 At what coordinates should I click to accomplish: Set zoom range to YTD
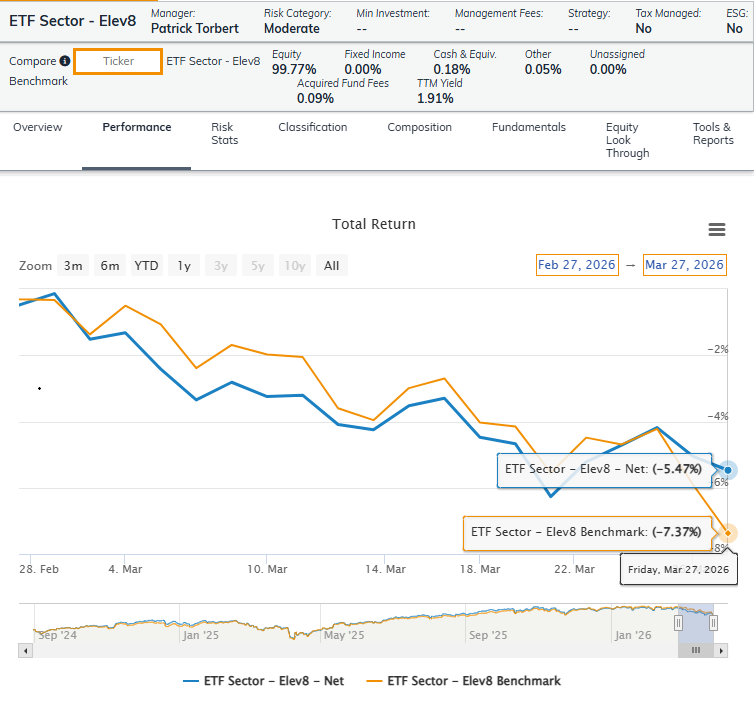click(146, 266)
